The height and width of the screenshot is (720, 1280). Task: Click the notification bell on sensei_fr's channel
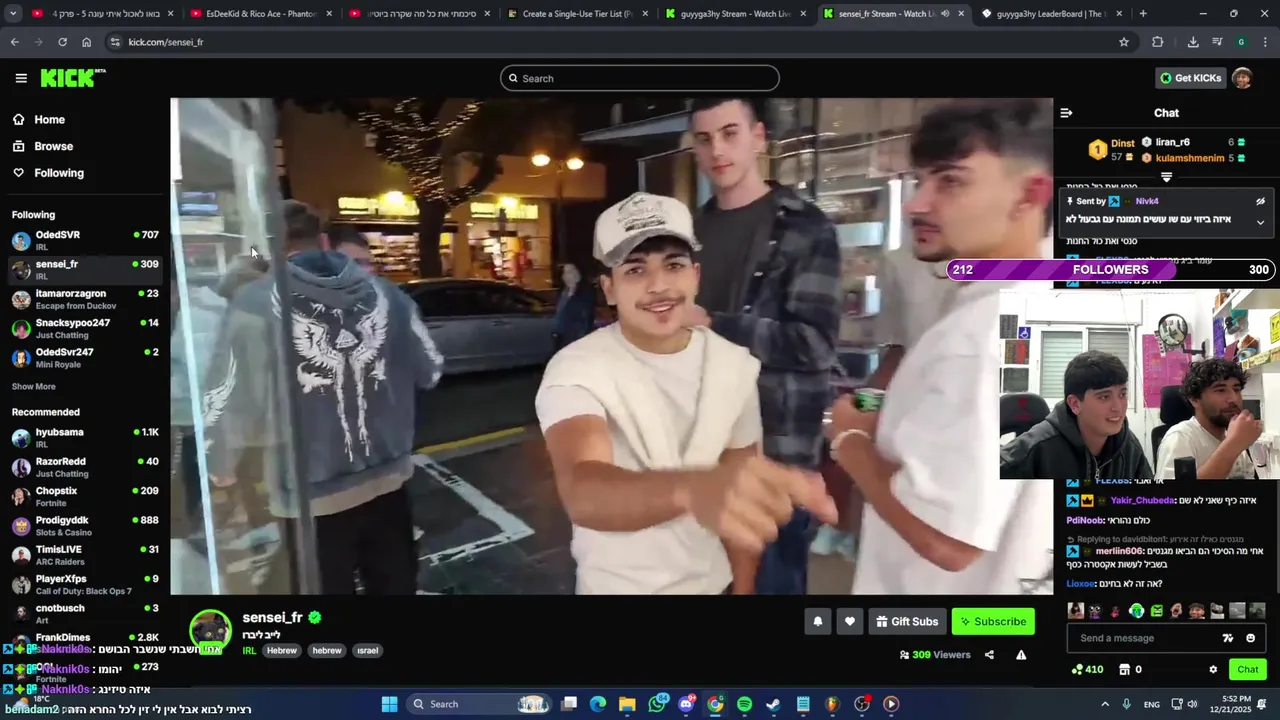coord(817,621)
